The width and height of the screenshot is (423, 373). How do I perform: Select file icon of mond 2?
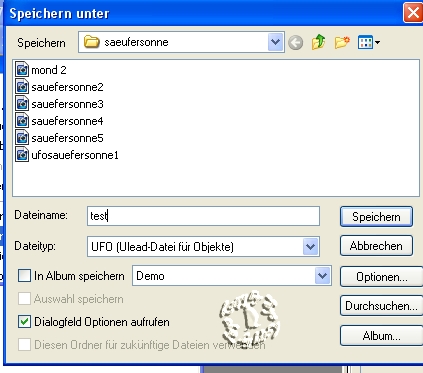coord(22,70)
